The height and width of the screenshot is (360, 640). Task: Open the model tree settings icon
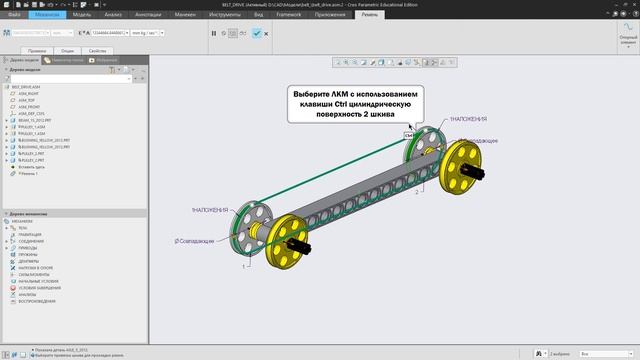[x=112, y=70]
